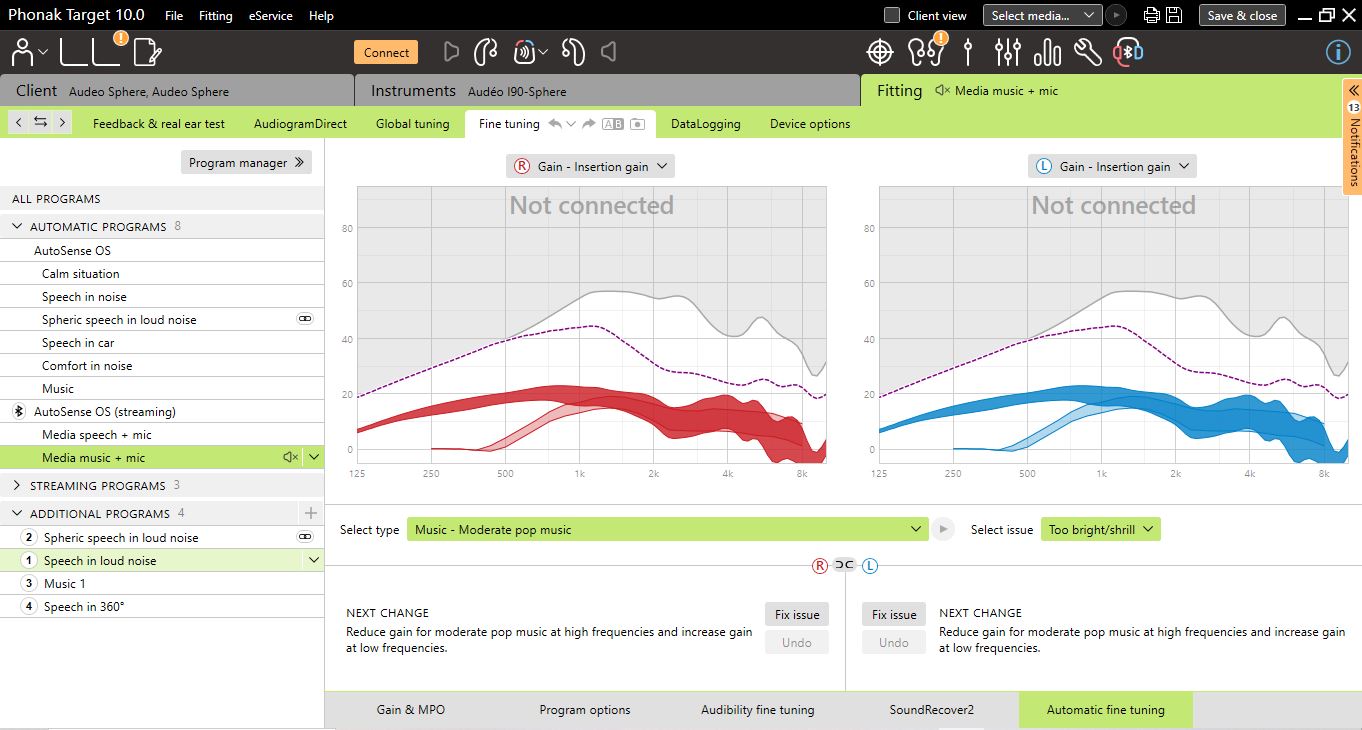1362x730 pixels.
Task: Toggle mute on Media music + mic row
Action: (290, 457)
